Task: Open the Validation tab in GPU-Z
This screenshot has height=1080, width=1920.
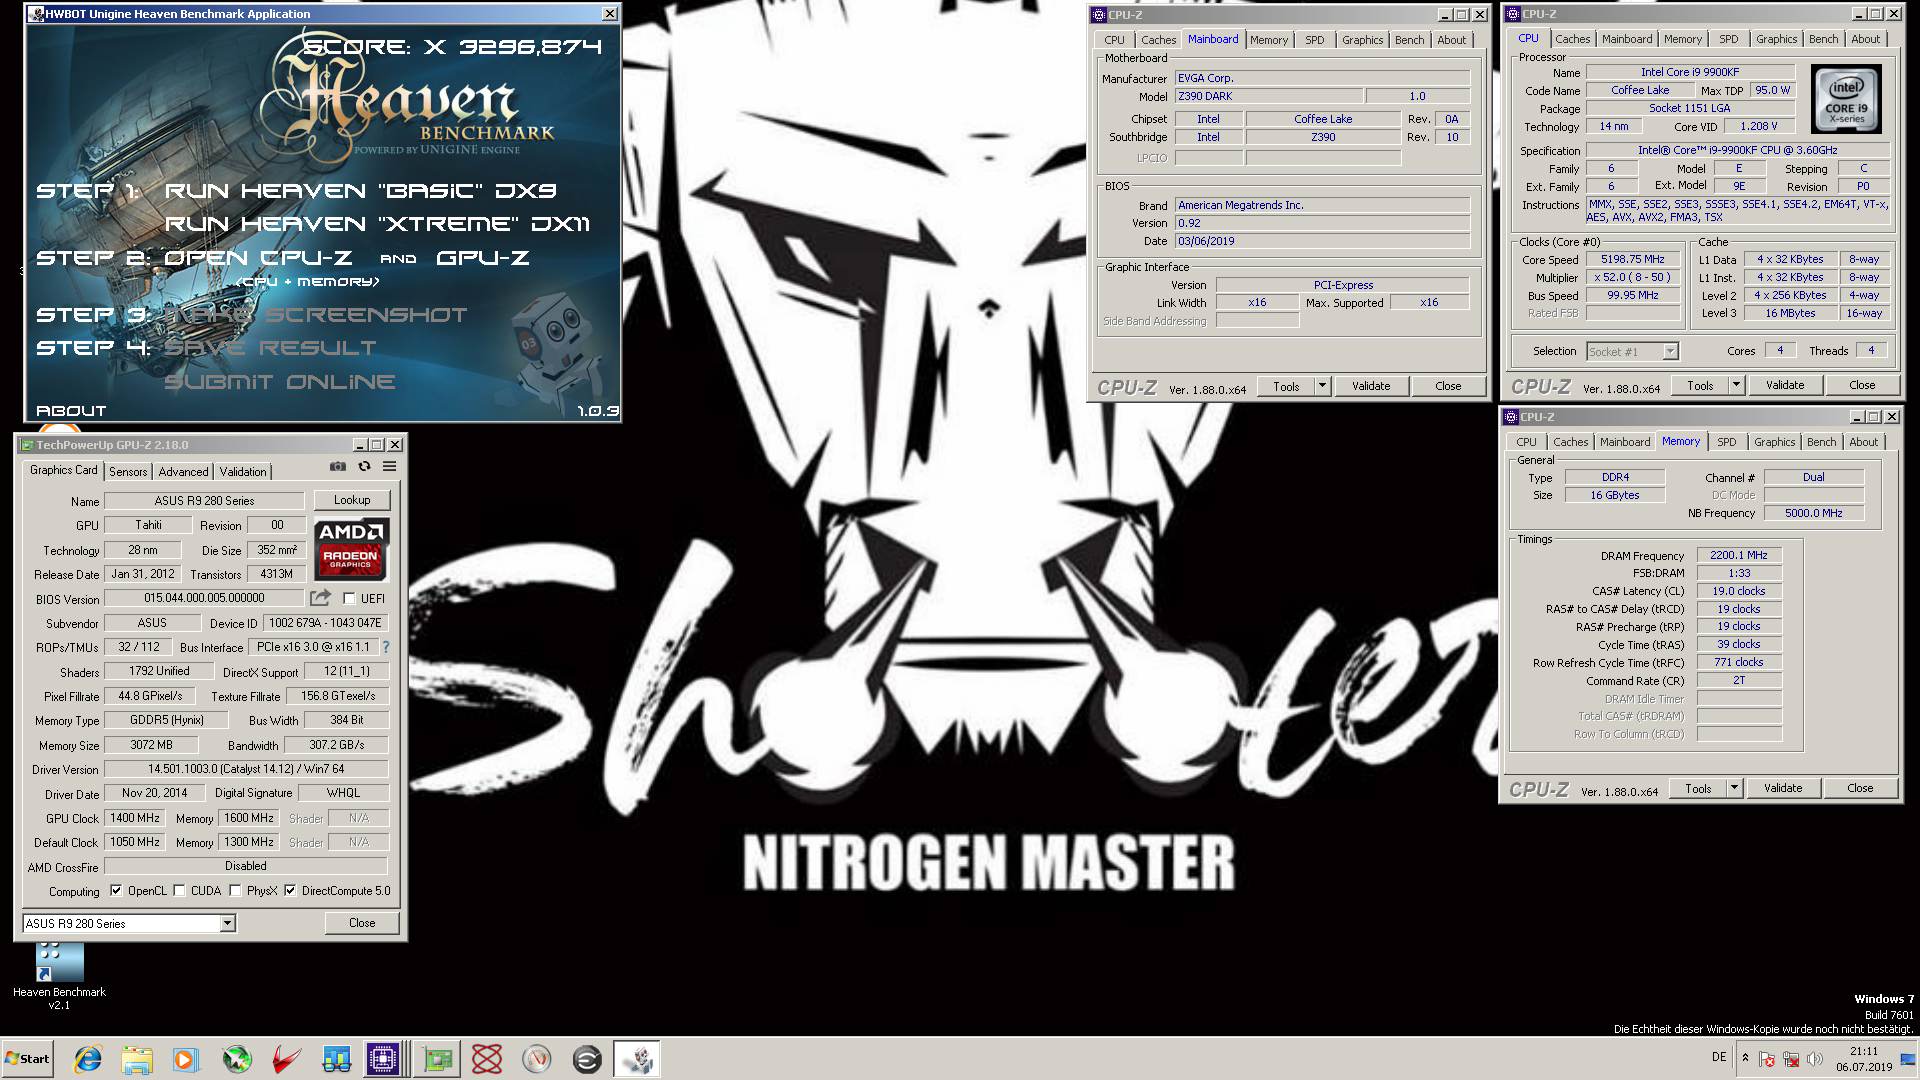Action: (x=243, y=471)
